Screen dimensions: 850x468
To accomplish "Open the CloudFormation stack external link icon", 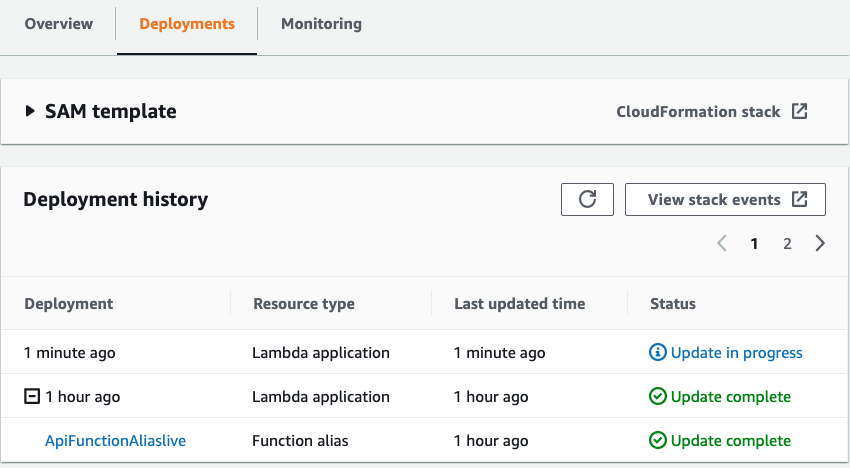I will coord(799,111).
